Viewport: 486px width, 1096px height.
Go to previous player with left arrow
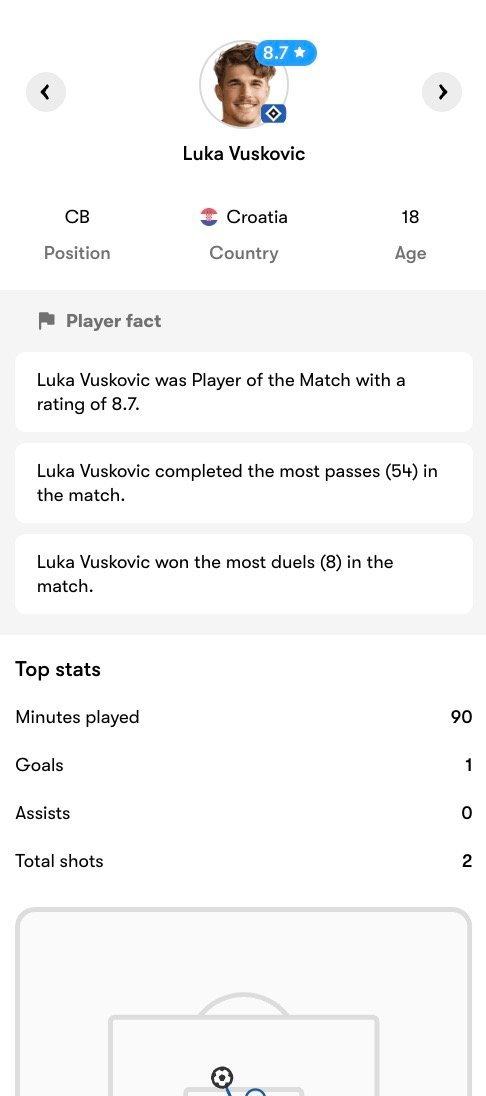[x=46, y=92]
